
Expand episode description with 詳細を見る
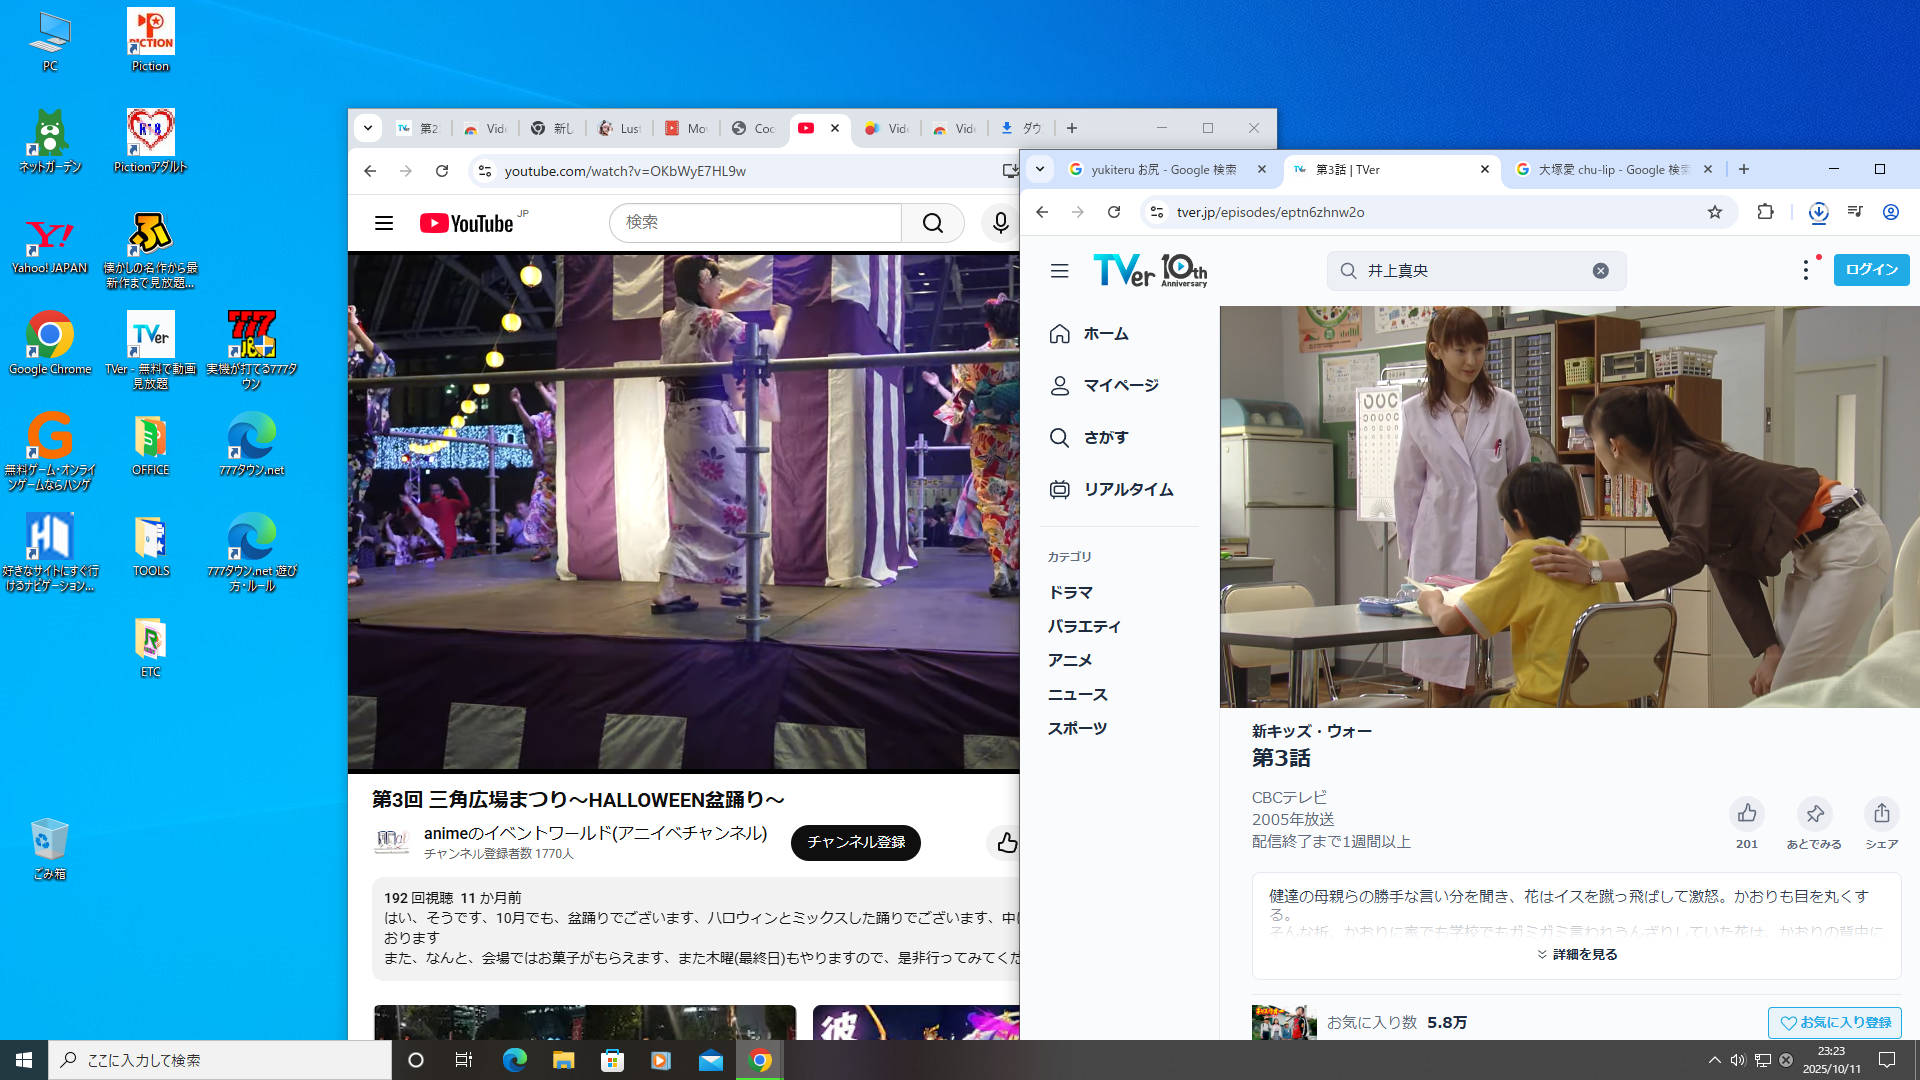[x=1576, y=954]
